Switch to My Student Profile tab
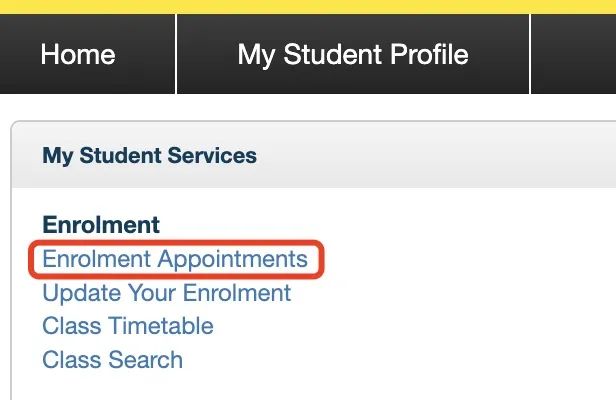Screen dimensions: 616x400 point(352,54)
